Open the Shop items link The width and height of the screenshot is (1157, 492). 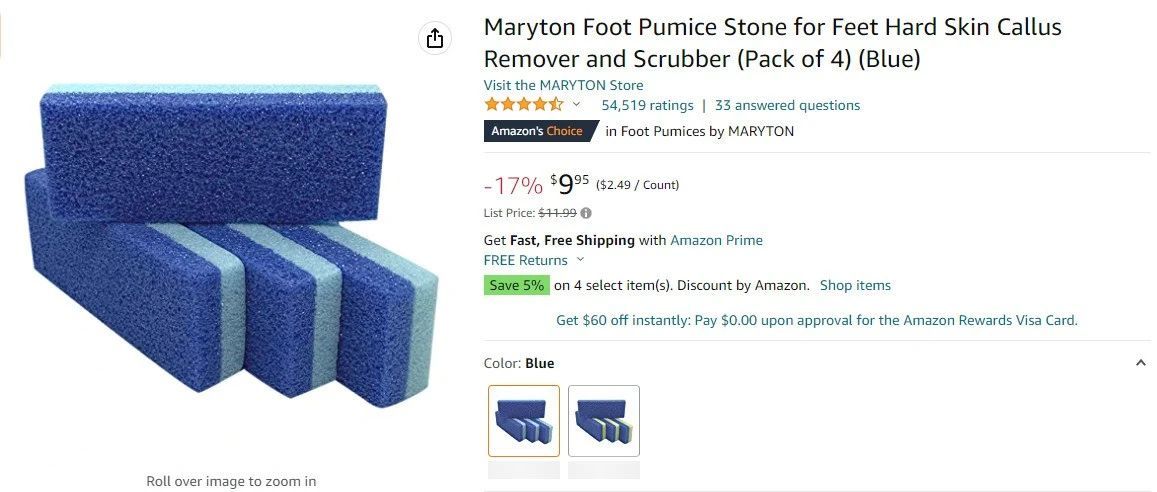tap(855, 285)
